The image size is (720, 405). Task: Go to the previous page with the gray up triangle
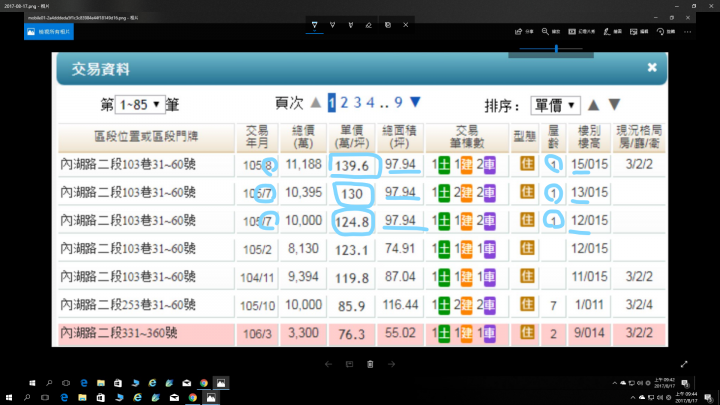(x=315, y=102)
